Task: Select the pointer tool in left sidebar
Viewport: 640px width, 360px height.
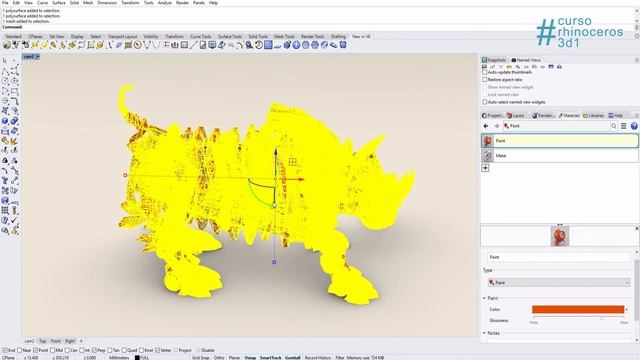Action: (5, 61)
